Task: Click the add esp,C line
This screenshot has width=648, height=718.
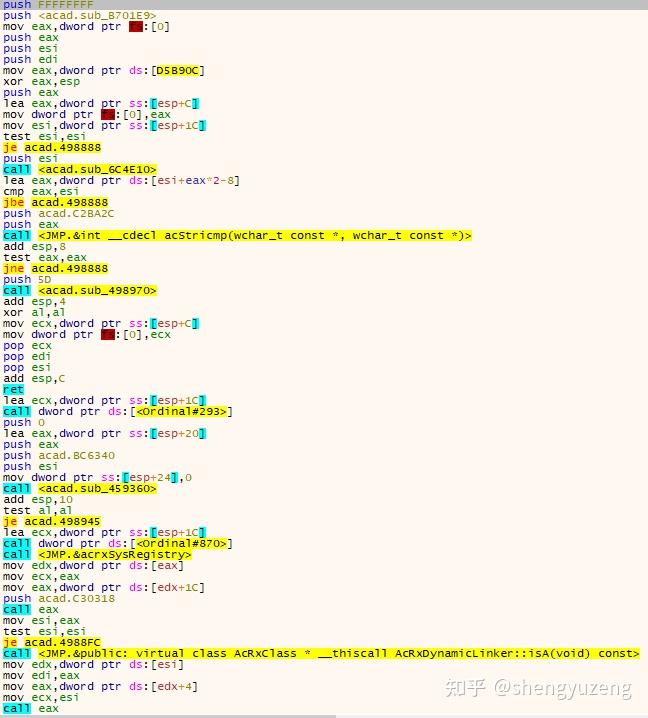Action: click(x=34, y=378)
